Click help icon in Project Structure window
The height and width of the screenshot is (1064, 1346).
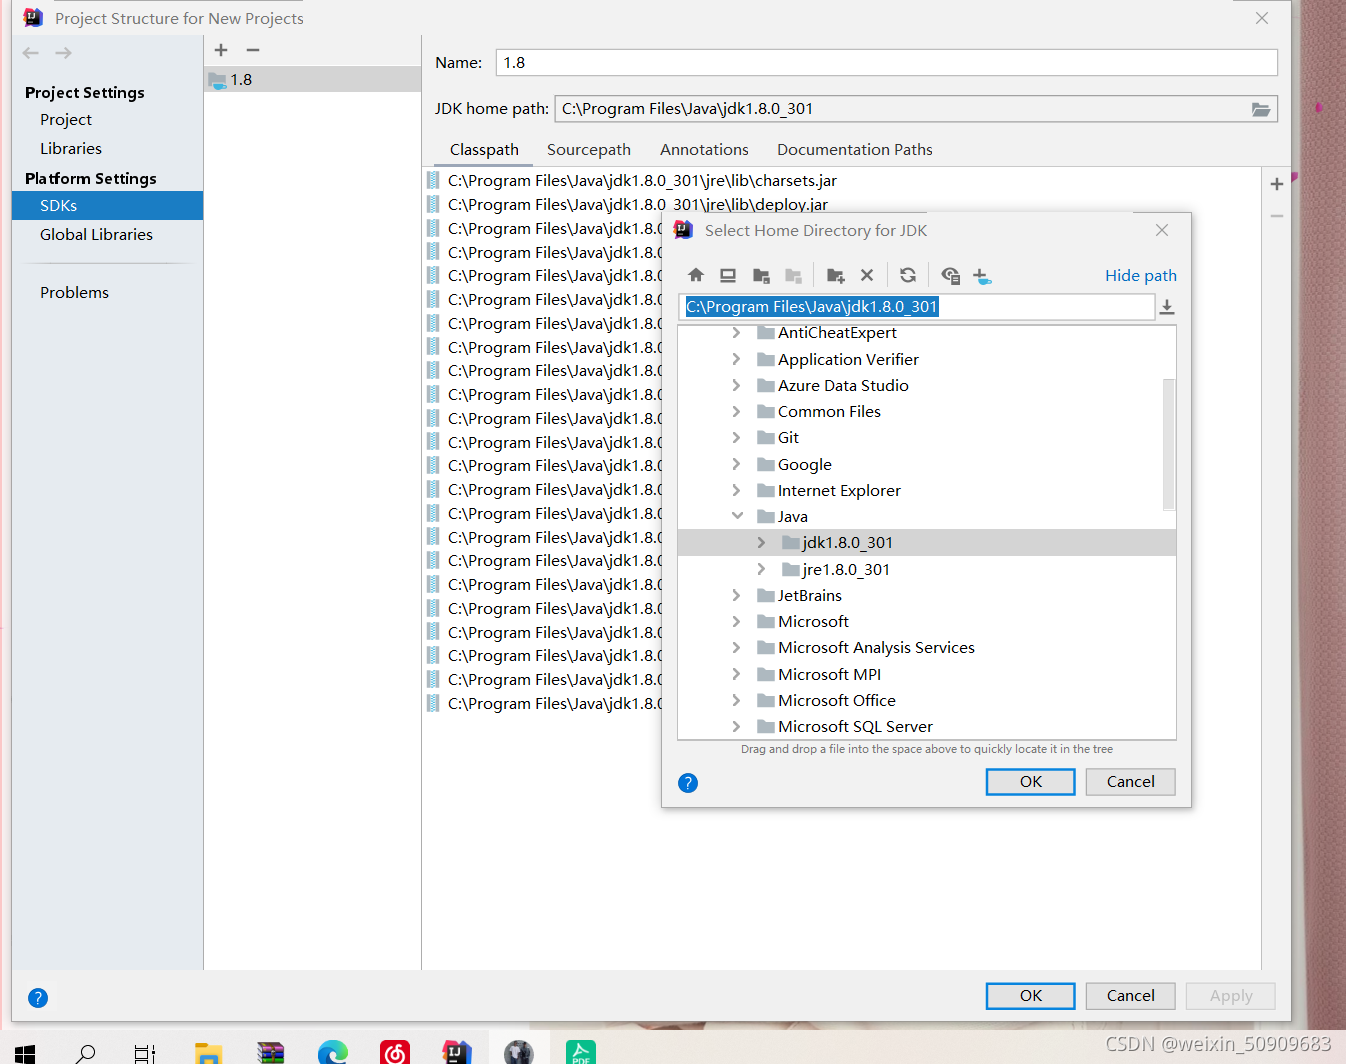click(x=38, y=998)
